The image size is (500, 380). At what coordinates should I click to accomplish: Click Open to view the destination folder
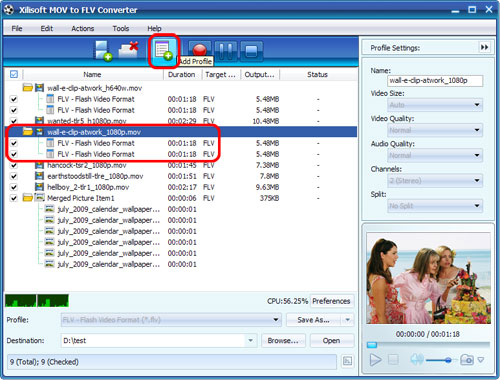[331, 341]
